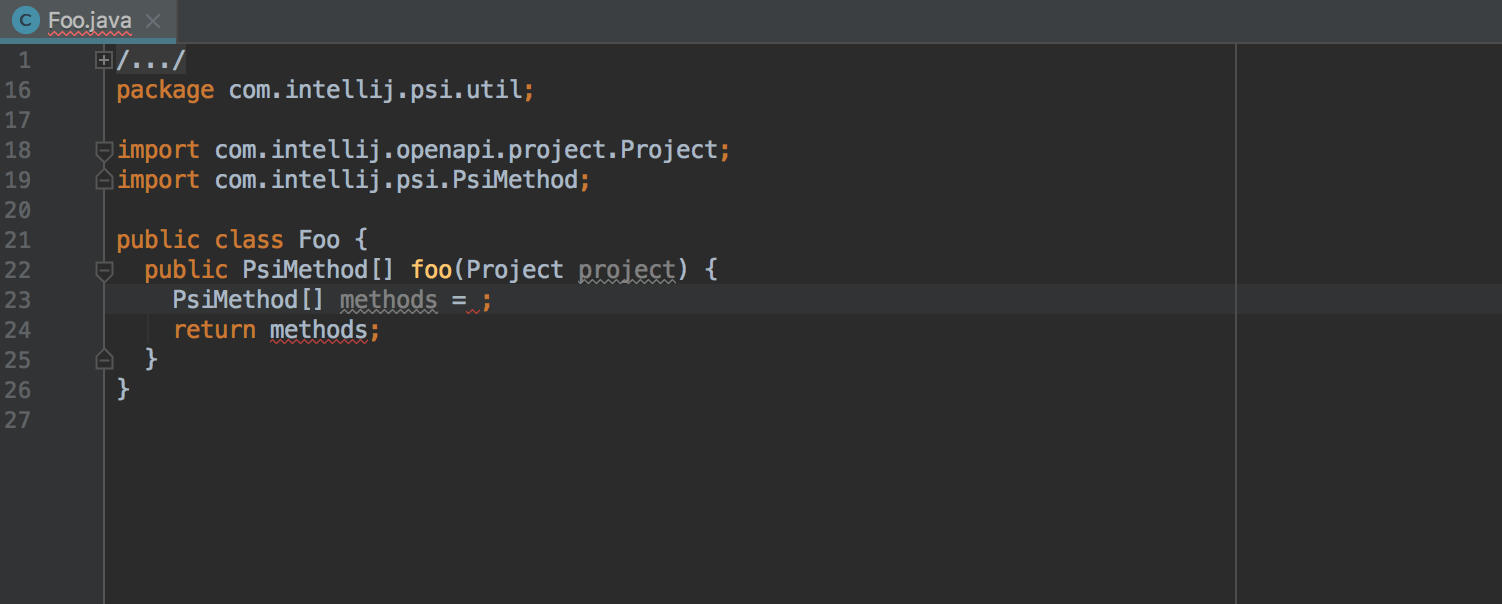Click the class name Foo
Image resolution: width=1502 pixels, height=604 pixels.
[319, 240]
